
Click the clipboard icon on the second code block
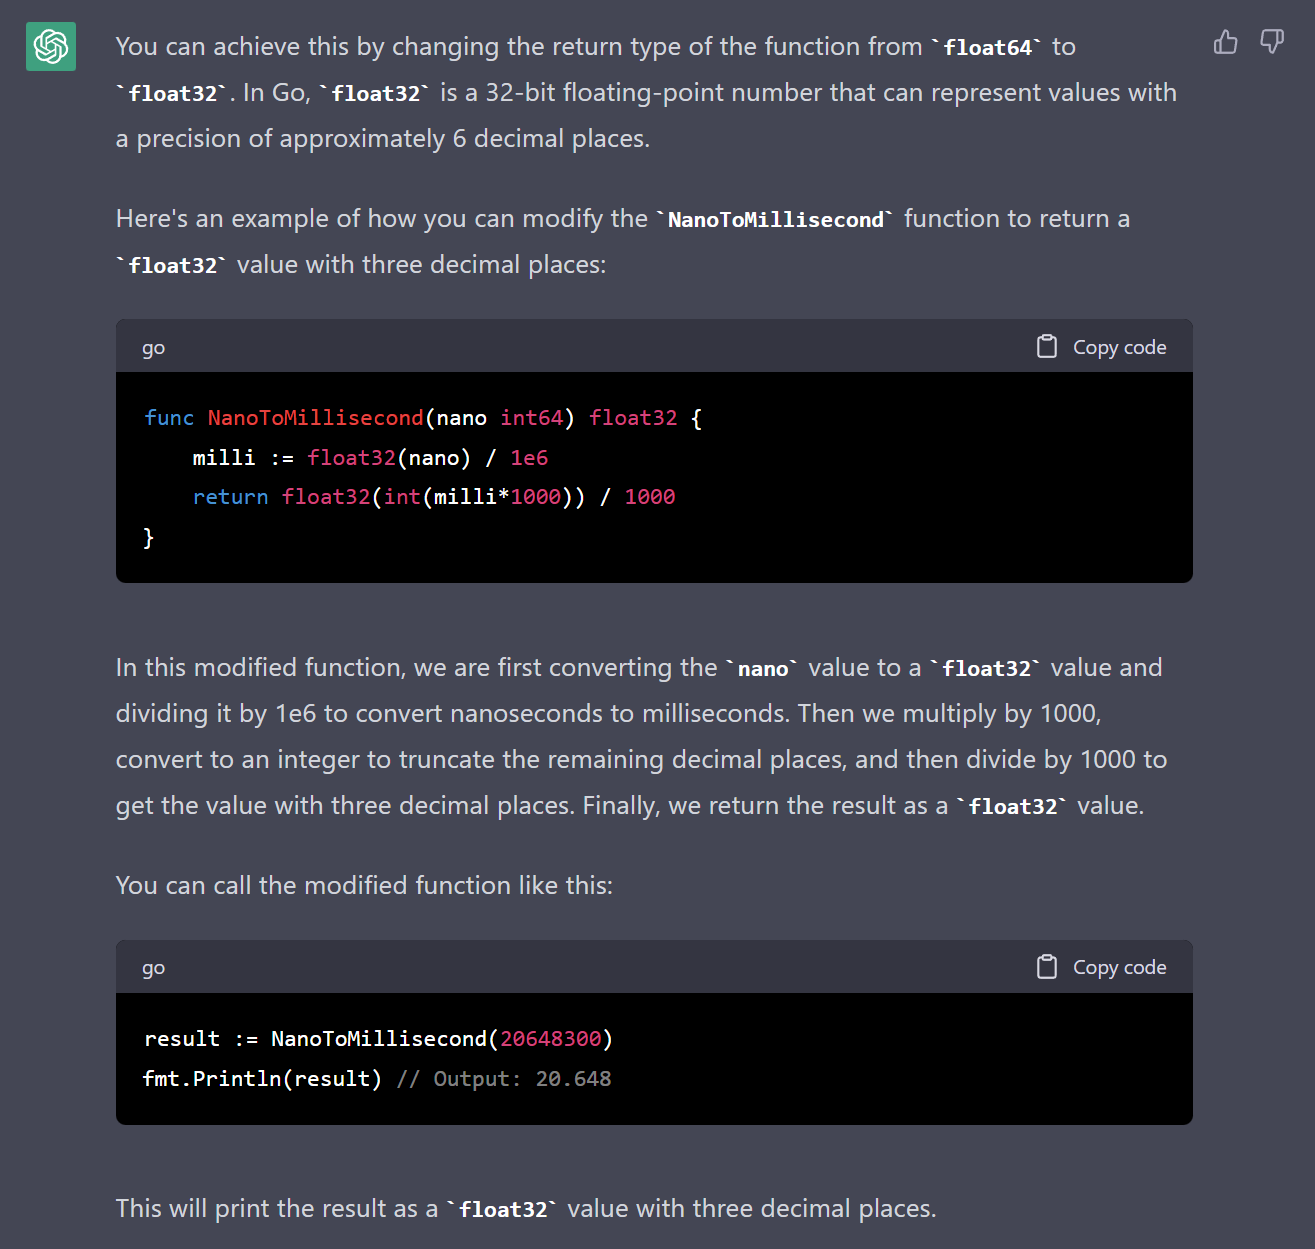1046,966
